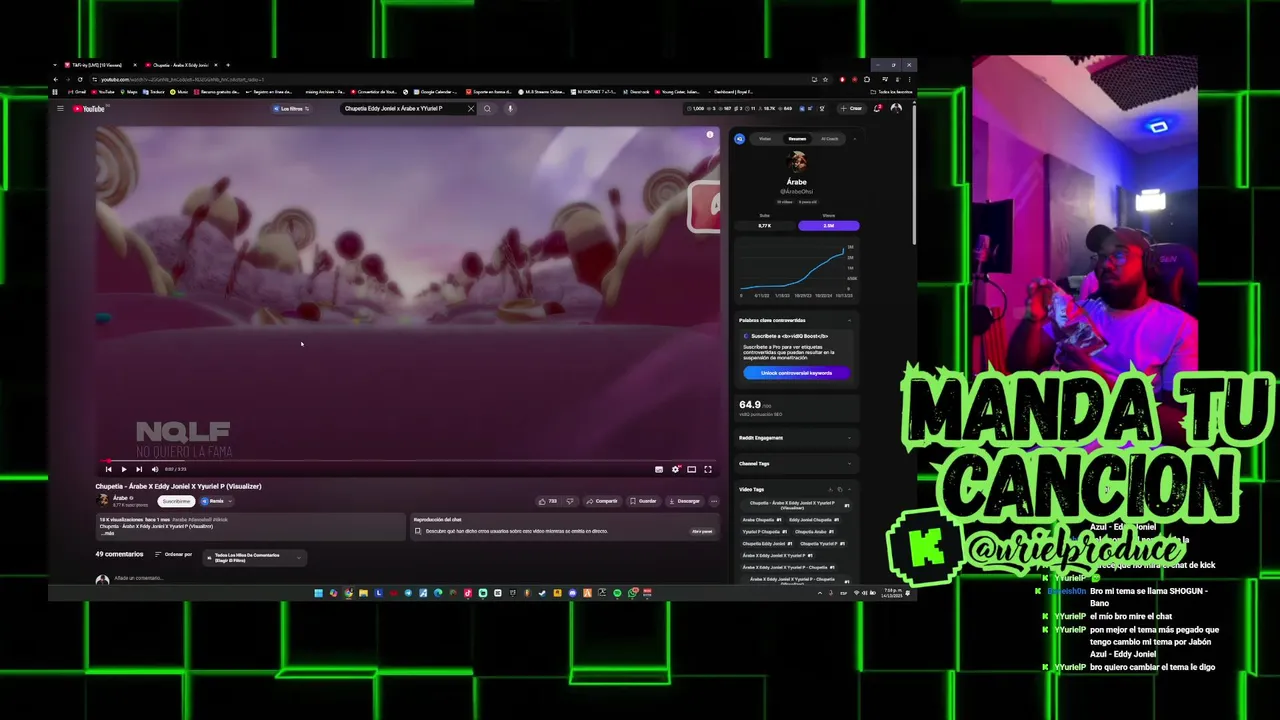Open Todos Los Hilos De Comentarios dropdown
The width and height of the screenshot is (1280, 720).
coord(254,557)
